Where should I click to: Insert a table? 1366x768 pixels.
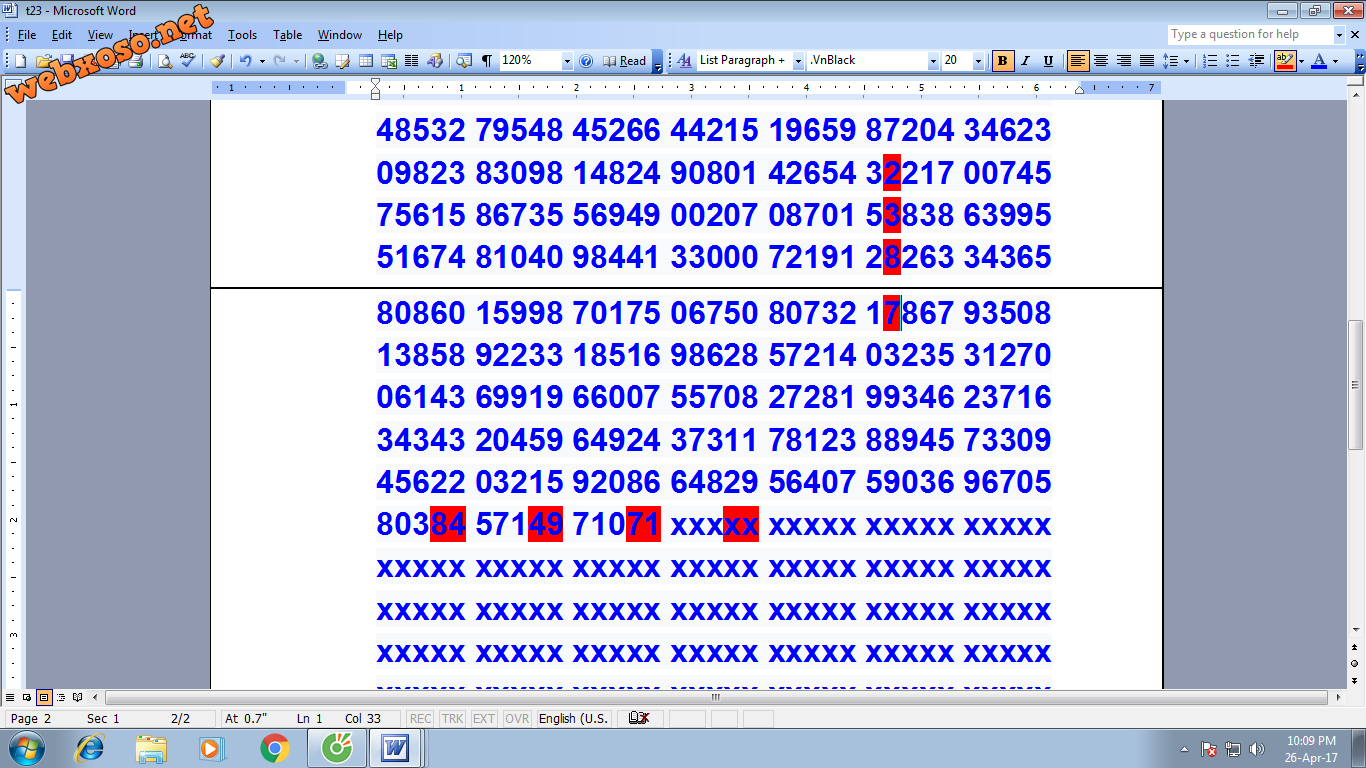point(366,61)
